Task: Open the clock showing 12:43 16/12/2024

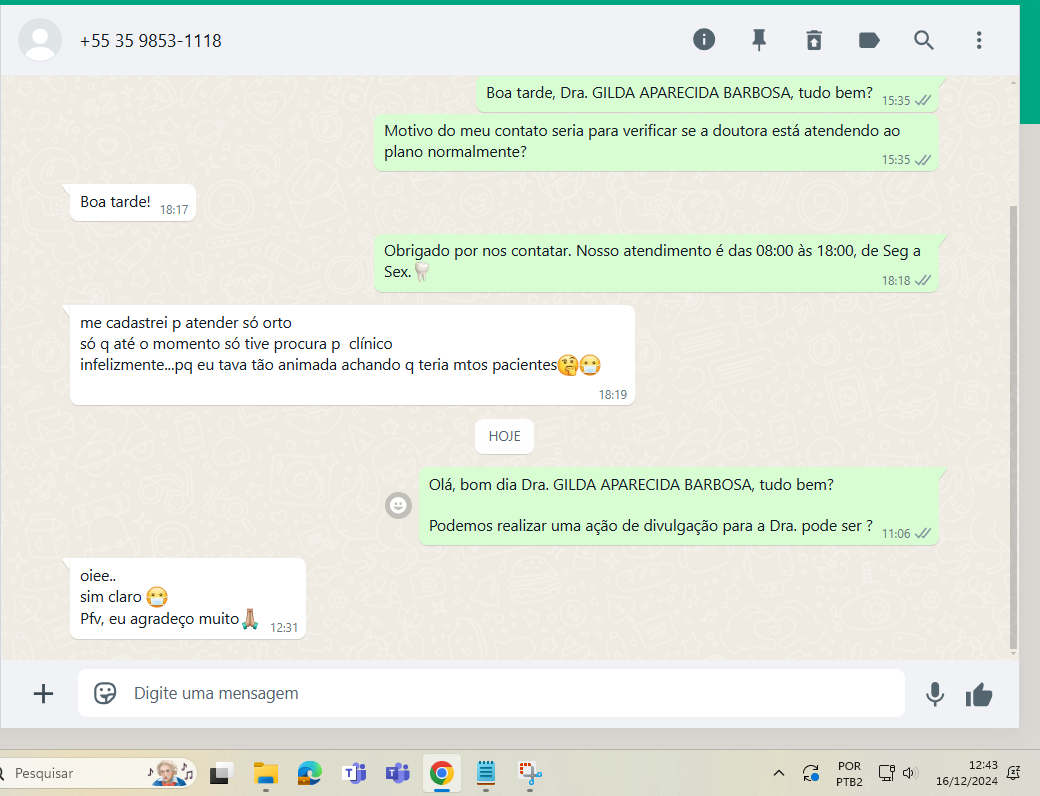Action: point(966,773)
